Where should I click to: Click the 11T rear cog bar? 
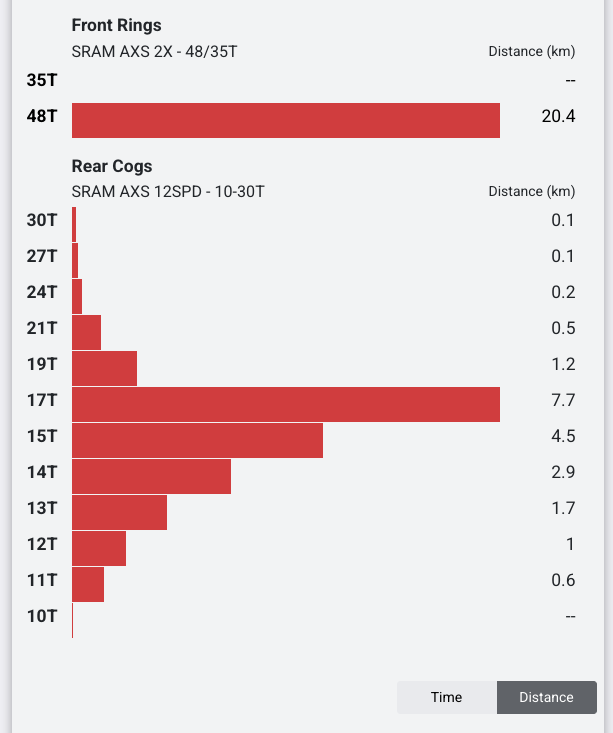point(88,584)
